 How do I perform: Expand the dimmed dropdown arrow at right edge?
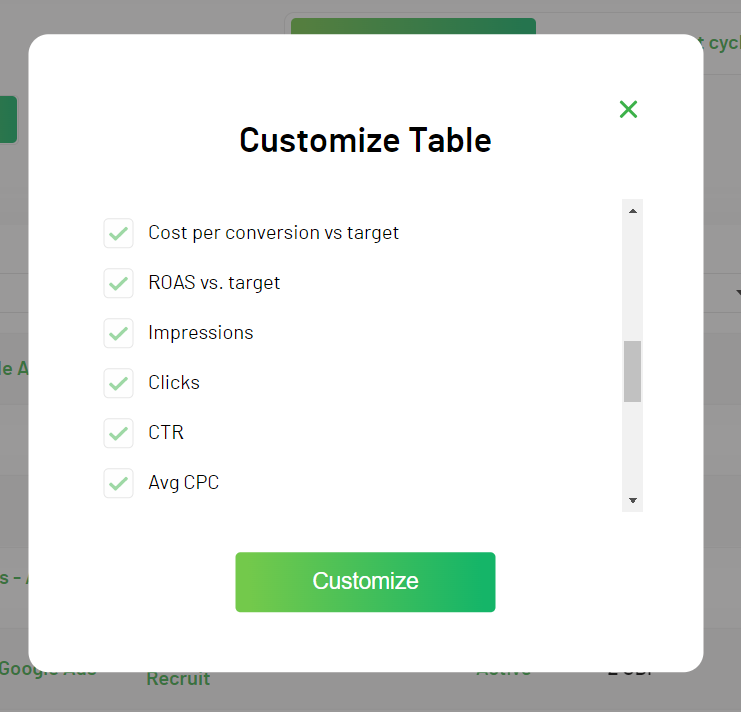[735, 292]
